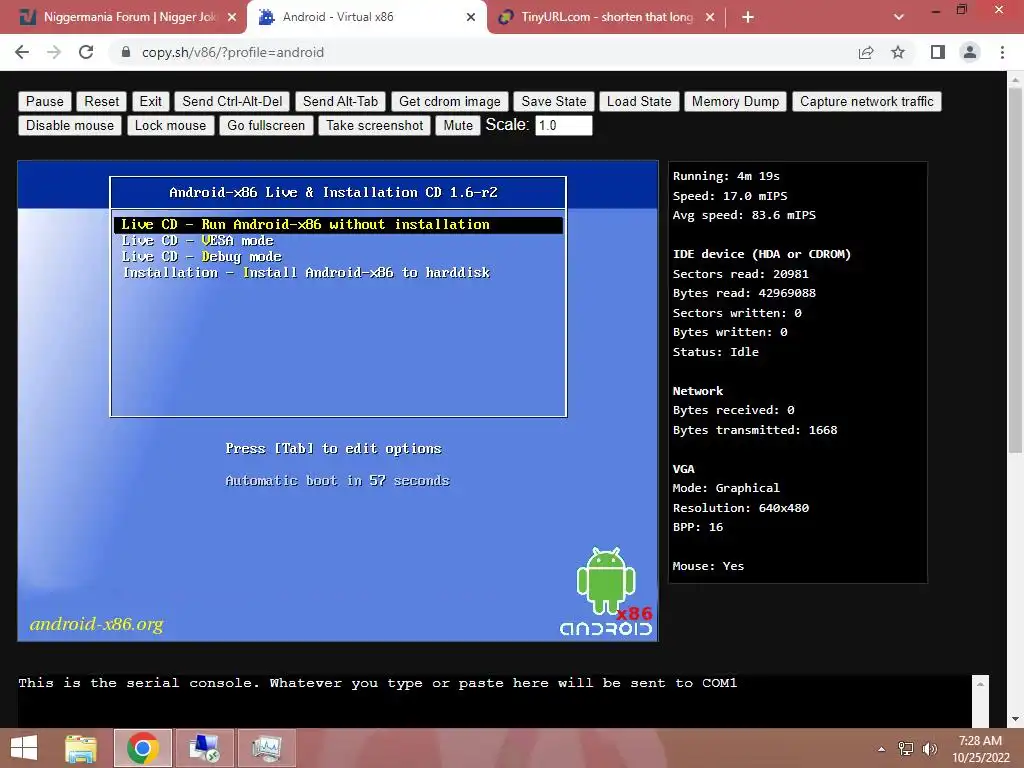
Task: Click serial console scrollbar up arrow
Action: click(980, 684)
